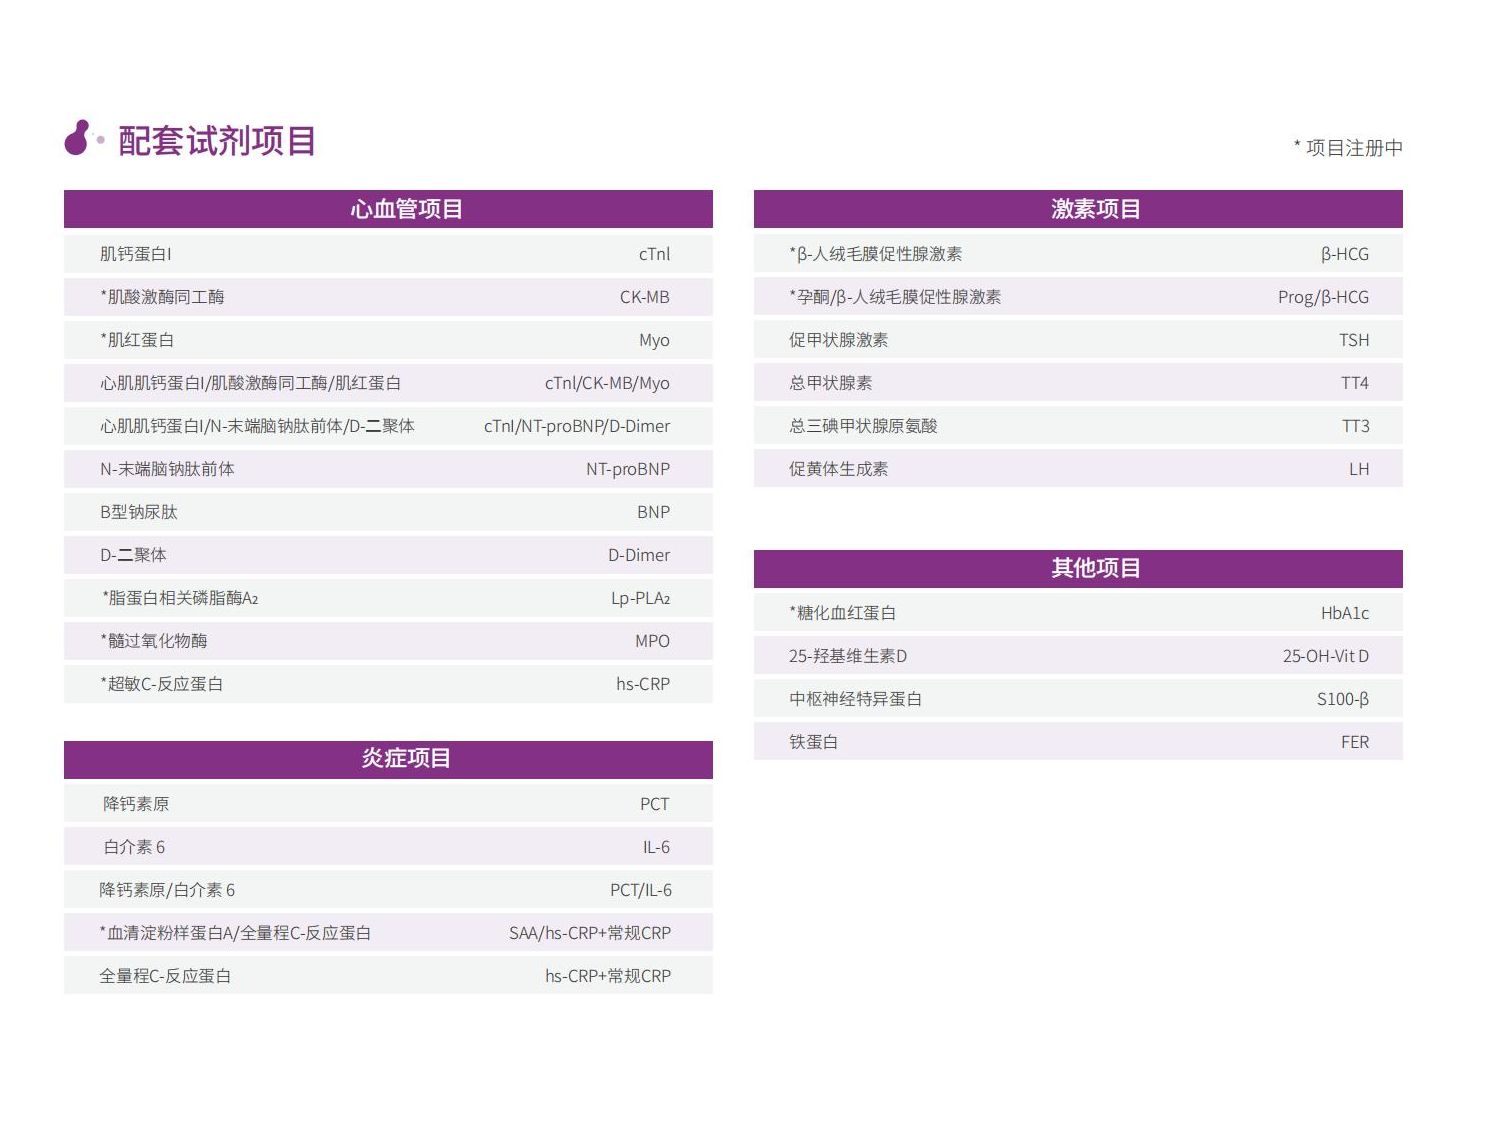The image size is (1510, 1147).
Task: Click the 25-羟基维生素D row label
Action: coord(847,656)
